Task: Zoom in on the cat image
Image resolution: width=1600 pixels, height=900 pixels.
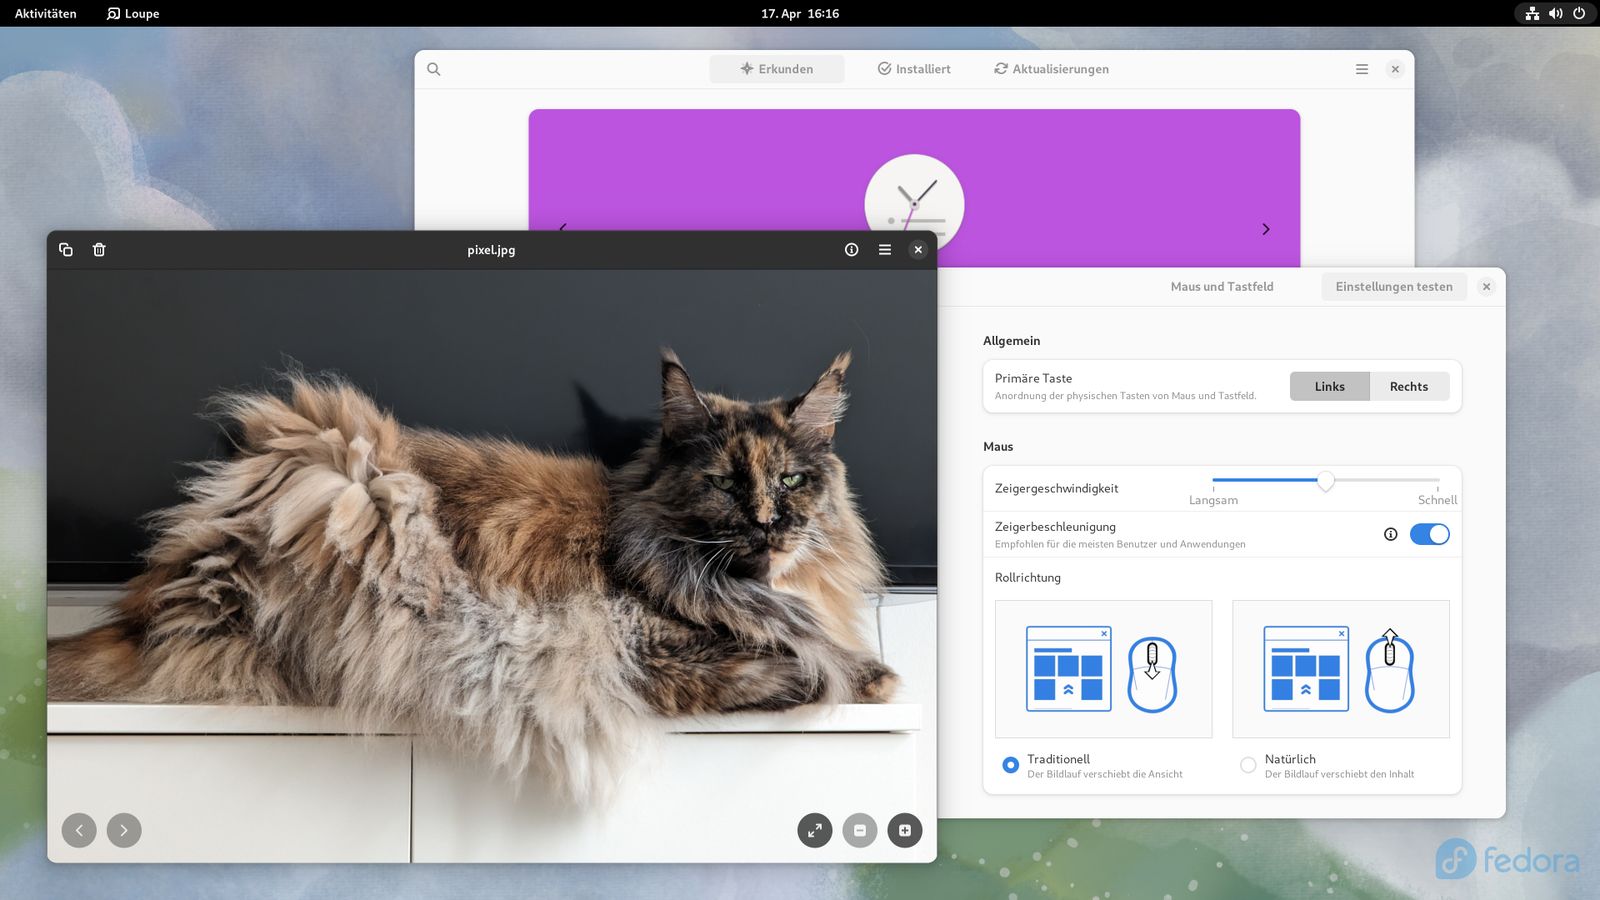Action: click(x=905, y=830)
